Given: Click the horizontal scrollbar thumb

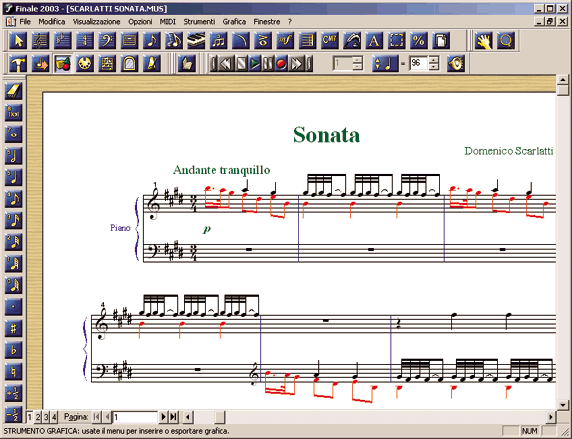Looking at the screenshot, I should pos(220,416).
